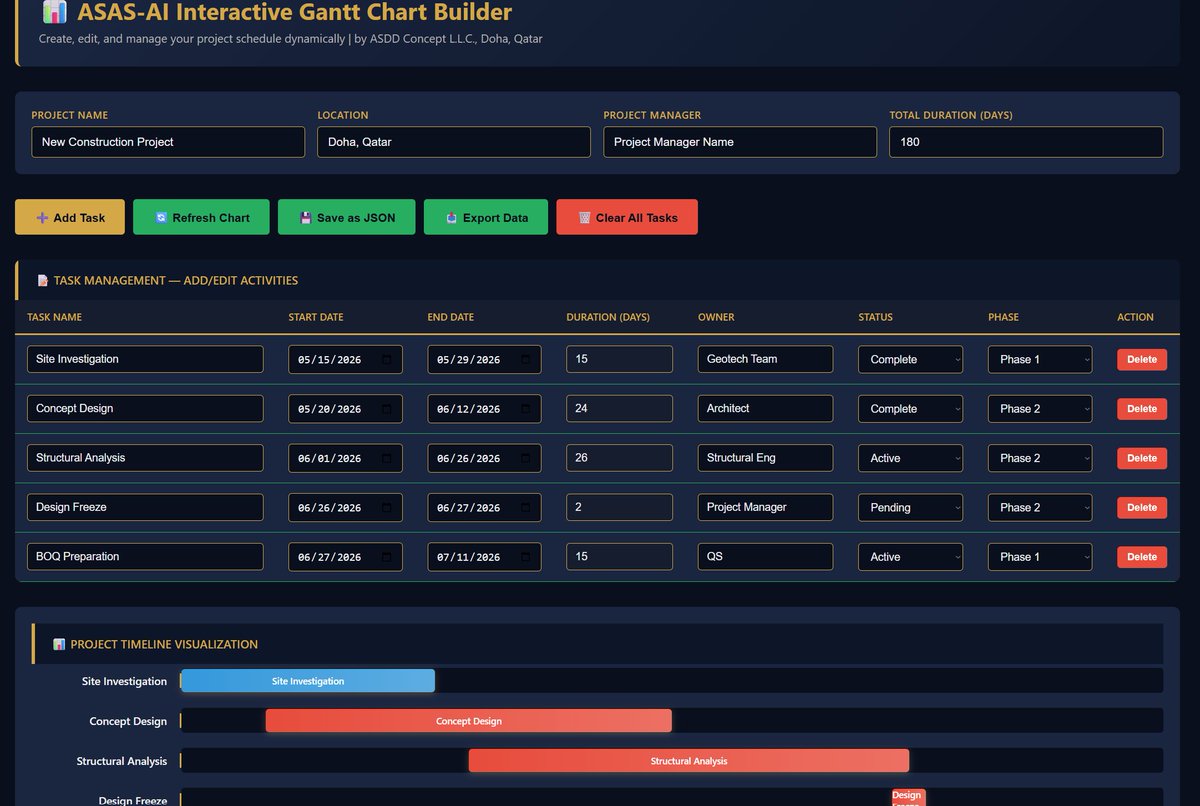The width and height of the screenshot is (1200, 806).
Task: Delete the BOQ Preparation task
Action: [1142, 557]
